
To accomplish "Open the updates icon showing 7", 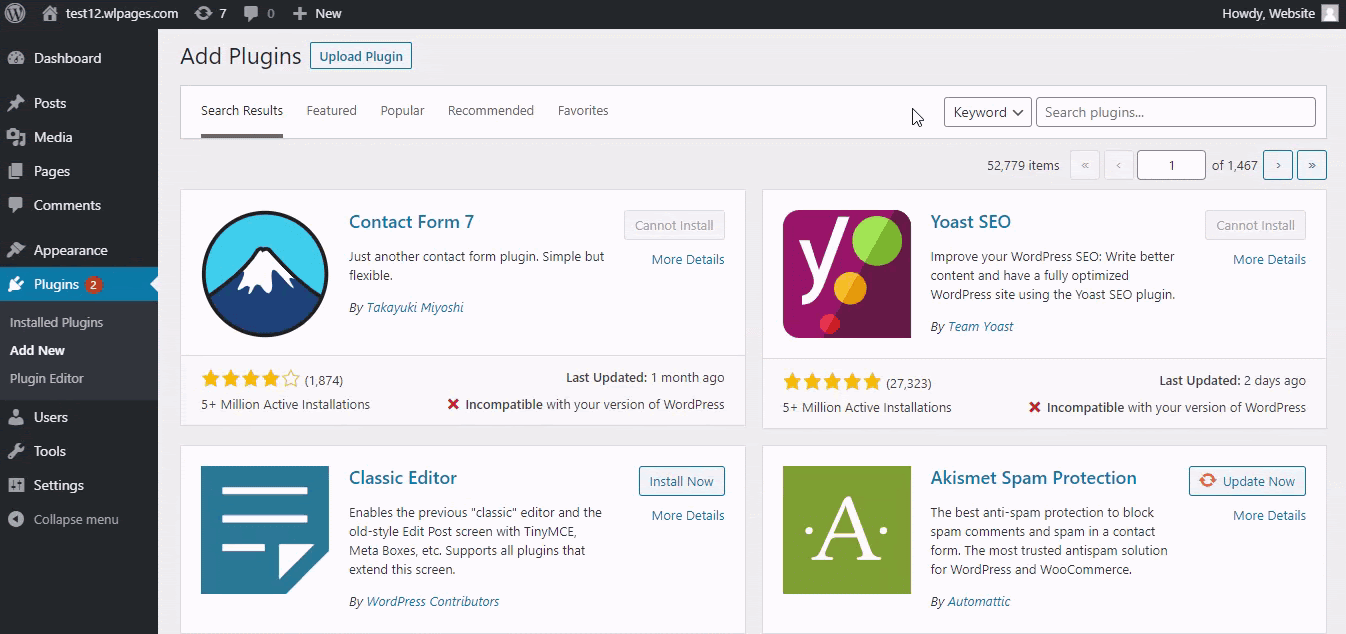I will tap(203, 13).
